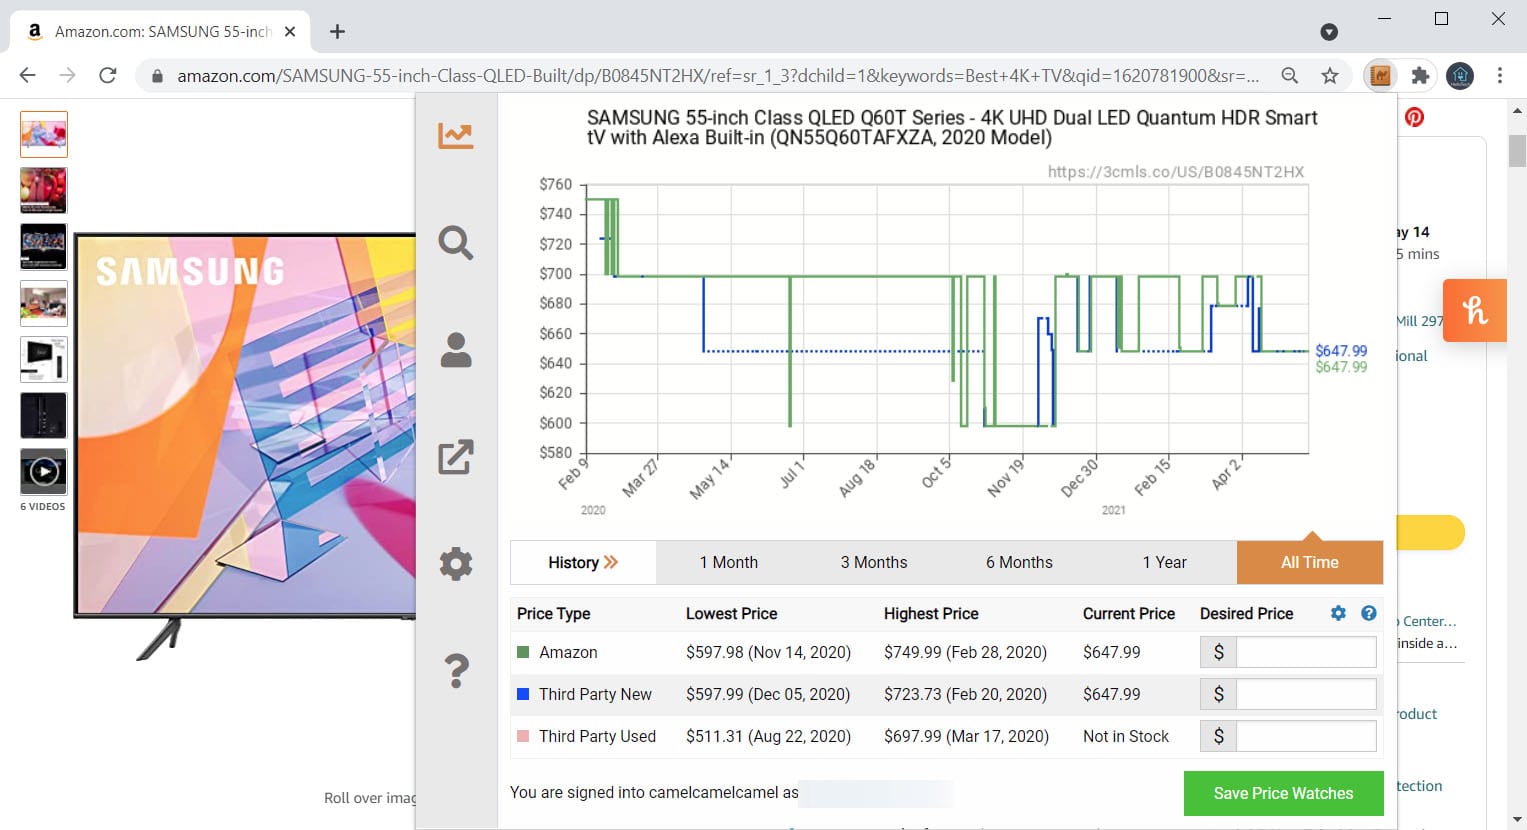Open the Chrome extensions puzzle icon
This screenshot has width=1527, height=830.
(1420, 75)
